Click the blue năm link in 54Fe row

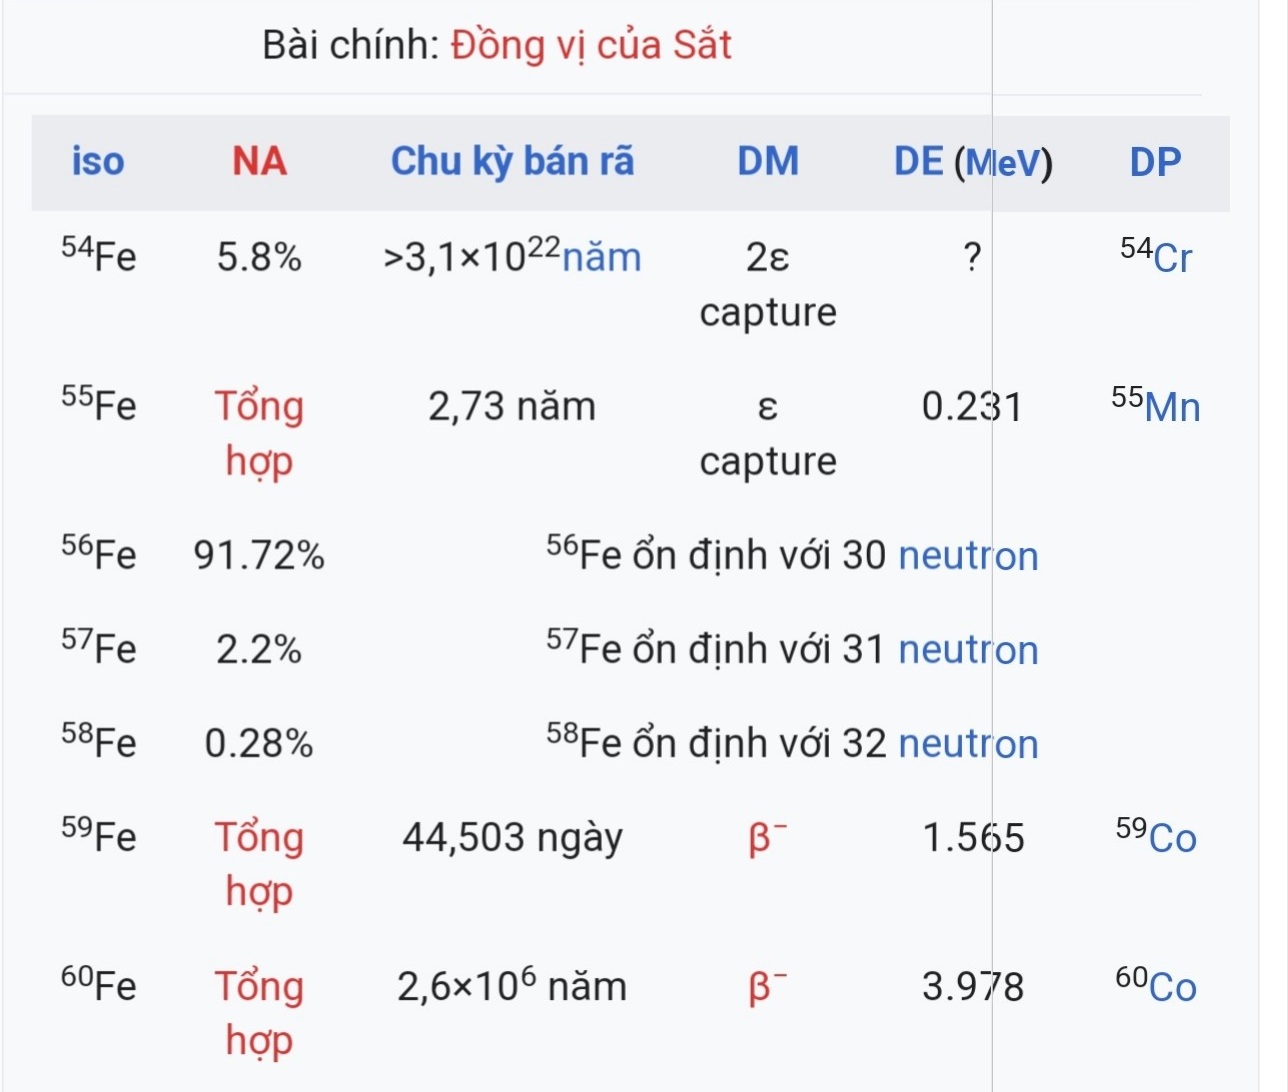[x=601, y=258]
